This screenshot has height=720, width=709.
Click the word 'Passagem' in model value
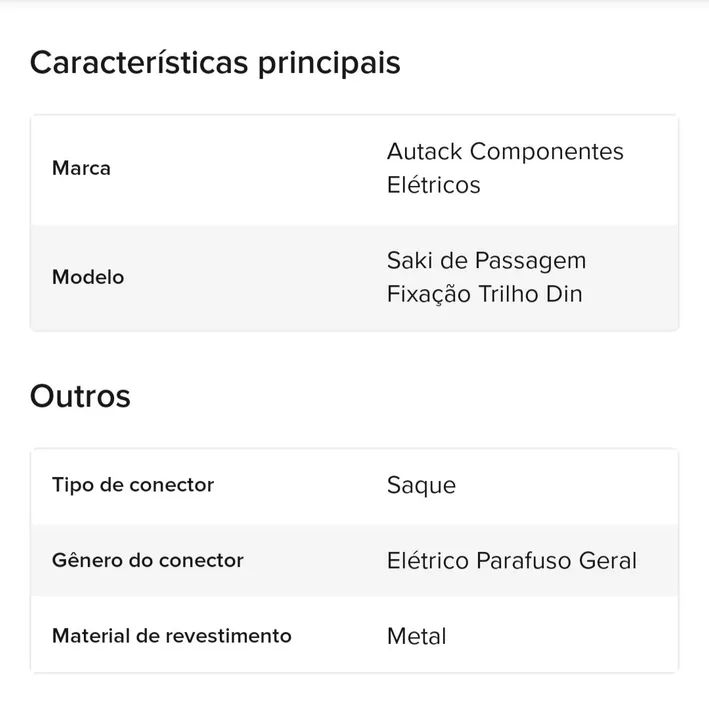pos(531,261)
